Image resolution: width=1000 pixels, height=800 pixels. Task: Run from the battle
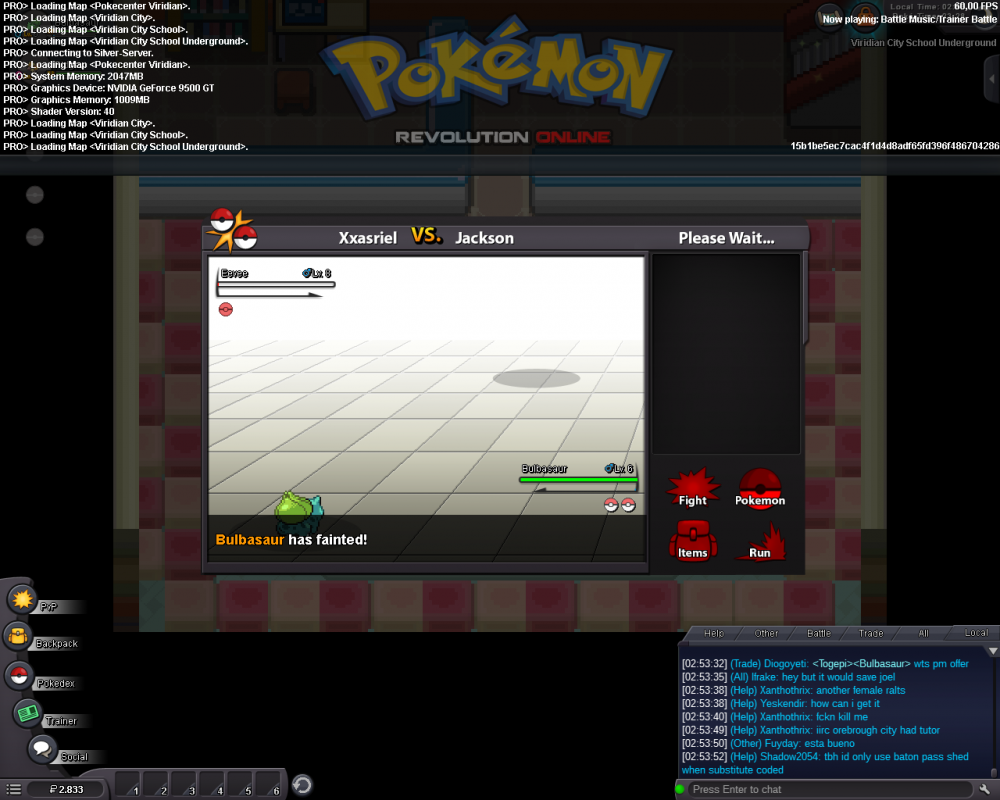pyautogui.click(x=760, y=541)
